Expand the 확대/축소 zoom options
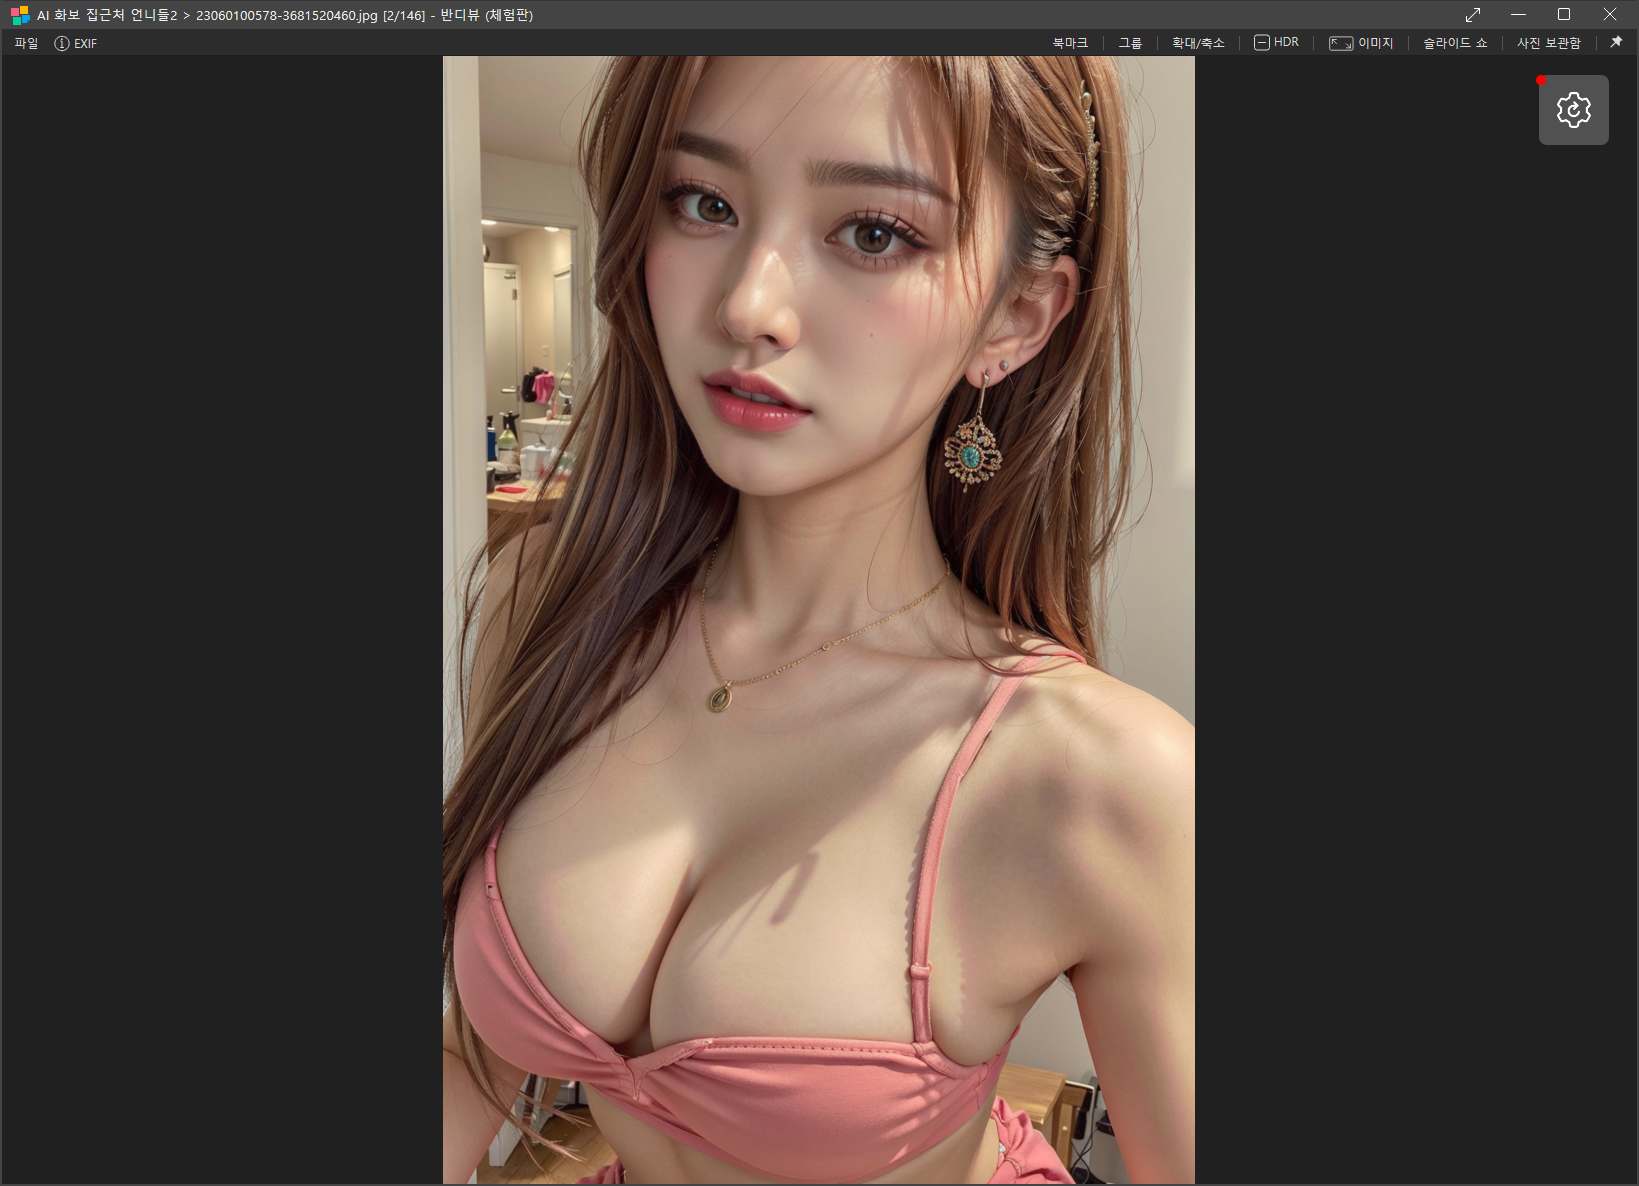1639x1186 pixels. coord(1197,43)
